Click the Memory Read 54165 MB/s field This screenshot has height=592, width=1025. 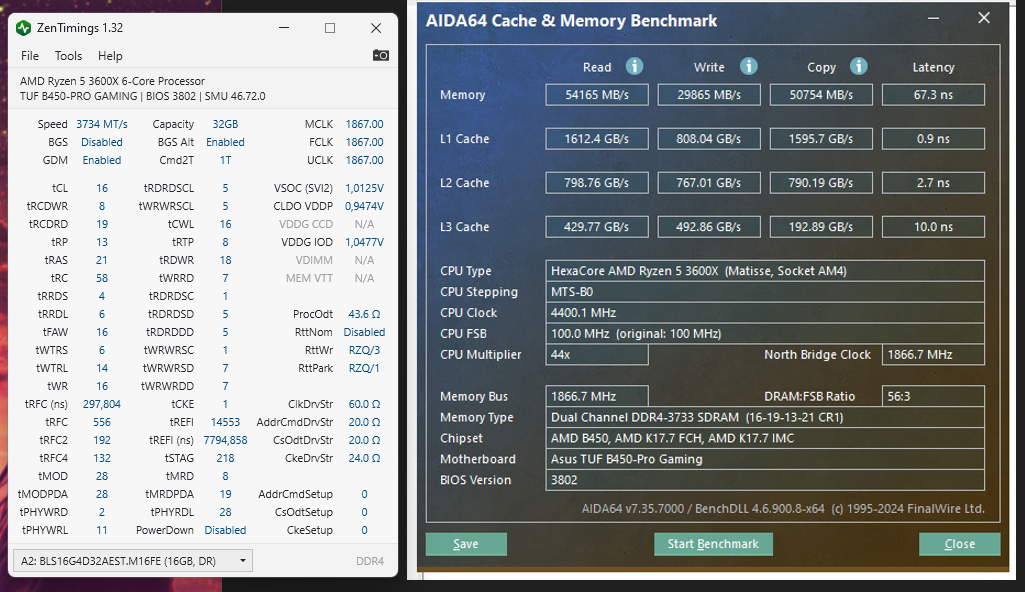coord(597,95)
